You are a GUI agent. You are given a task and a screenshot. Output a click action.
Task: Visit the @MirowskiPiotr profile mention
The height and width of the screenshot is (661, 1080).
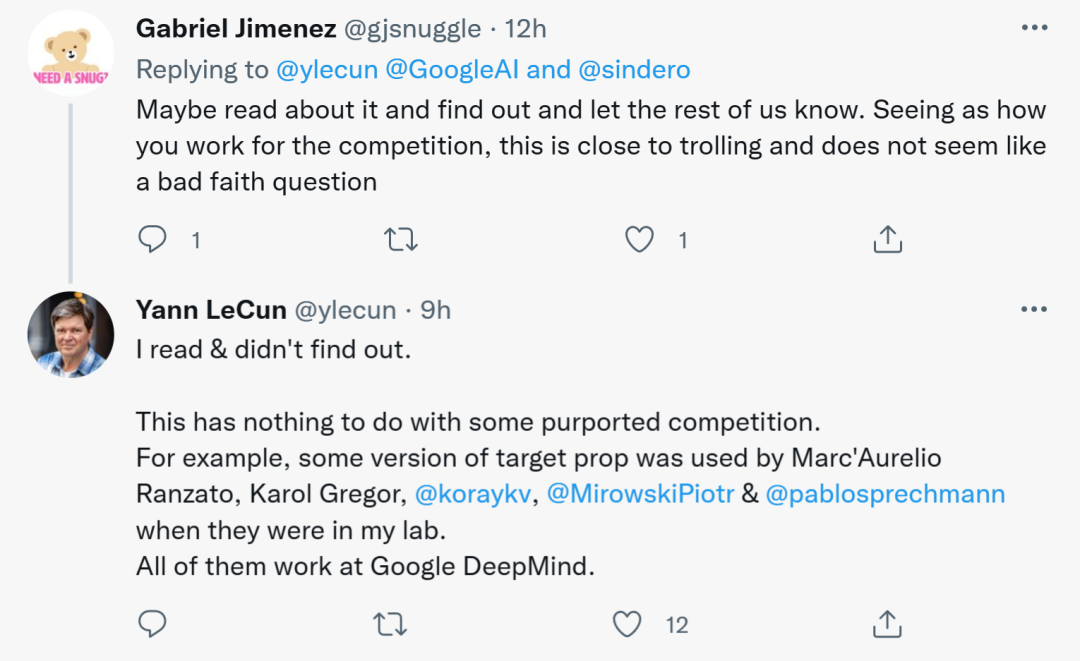point(638,494)
